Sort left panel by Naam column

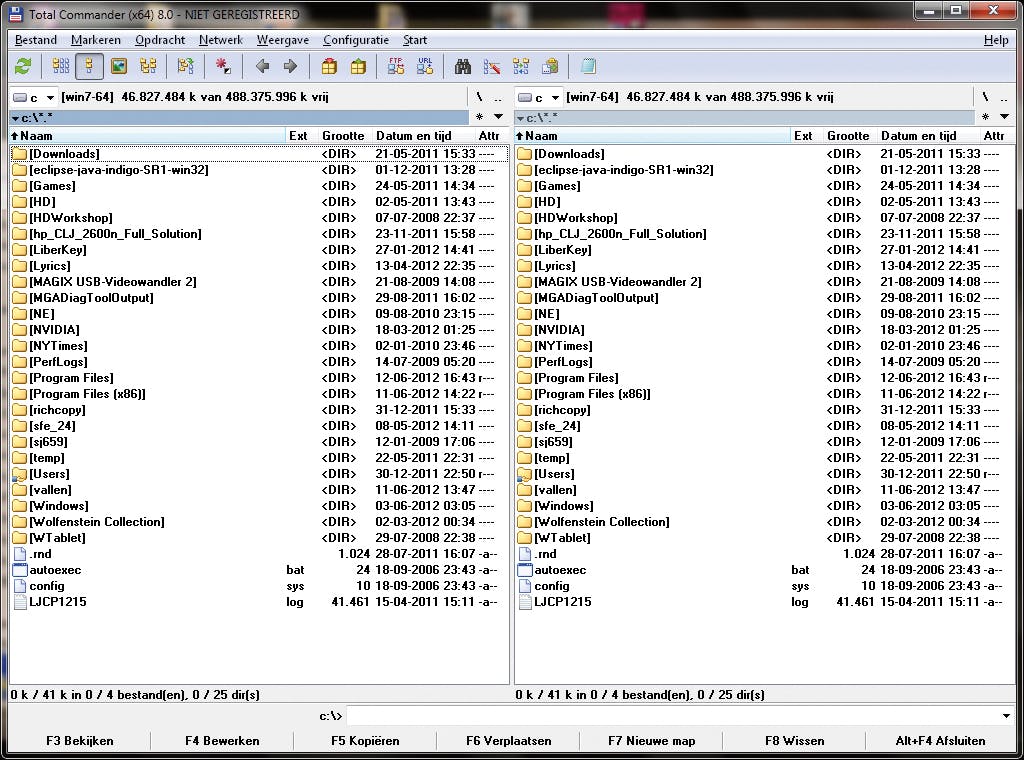point(148,136)
